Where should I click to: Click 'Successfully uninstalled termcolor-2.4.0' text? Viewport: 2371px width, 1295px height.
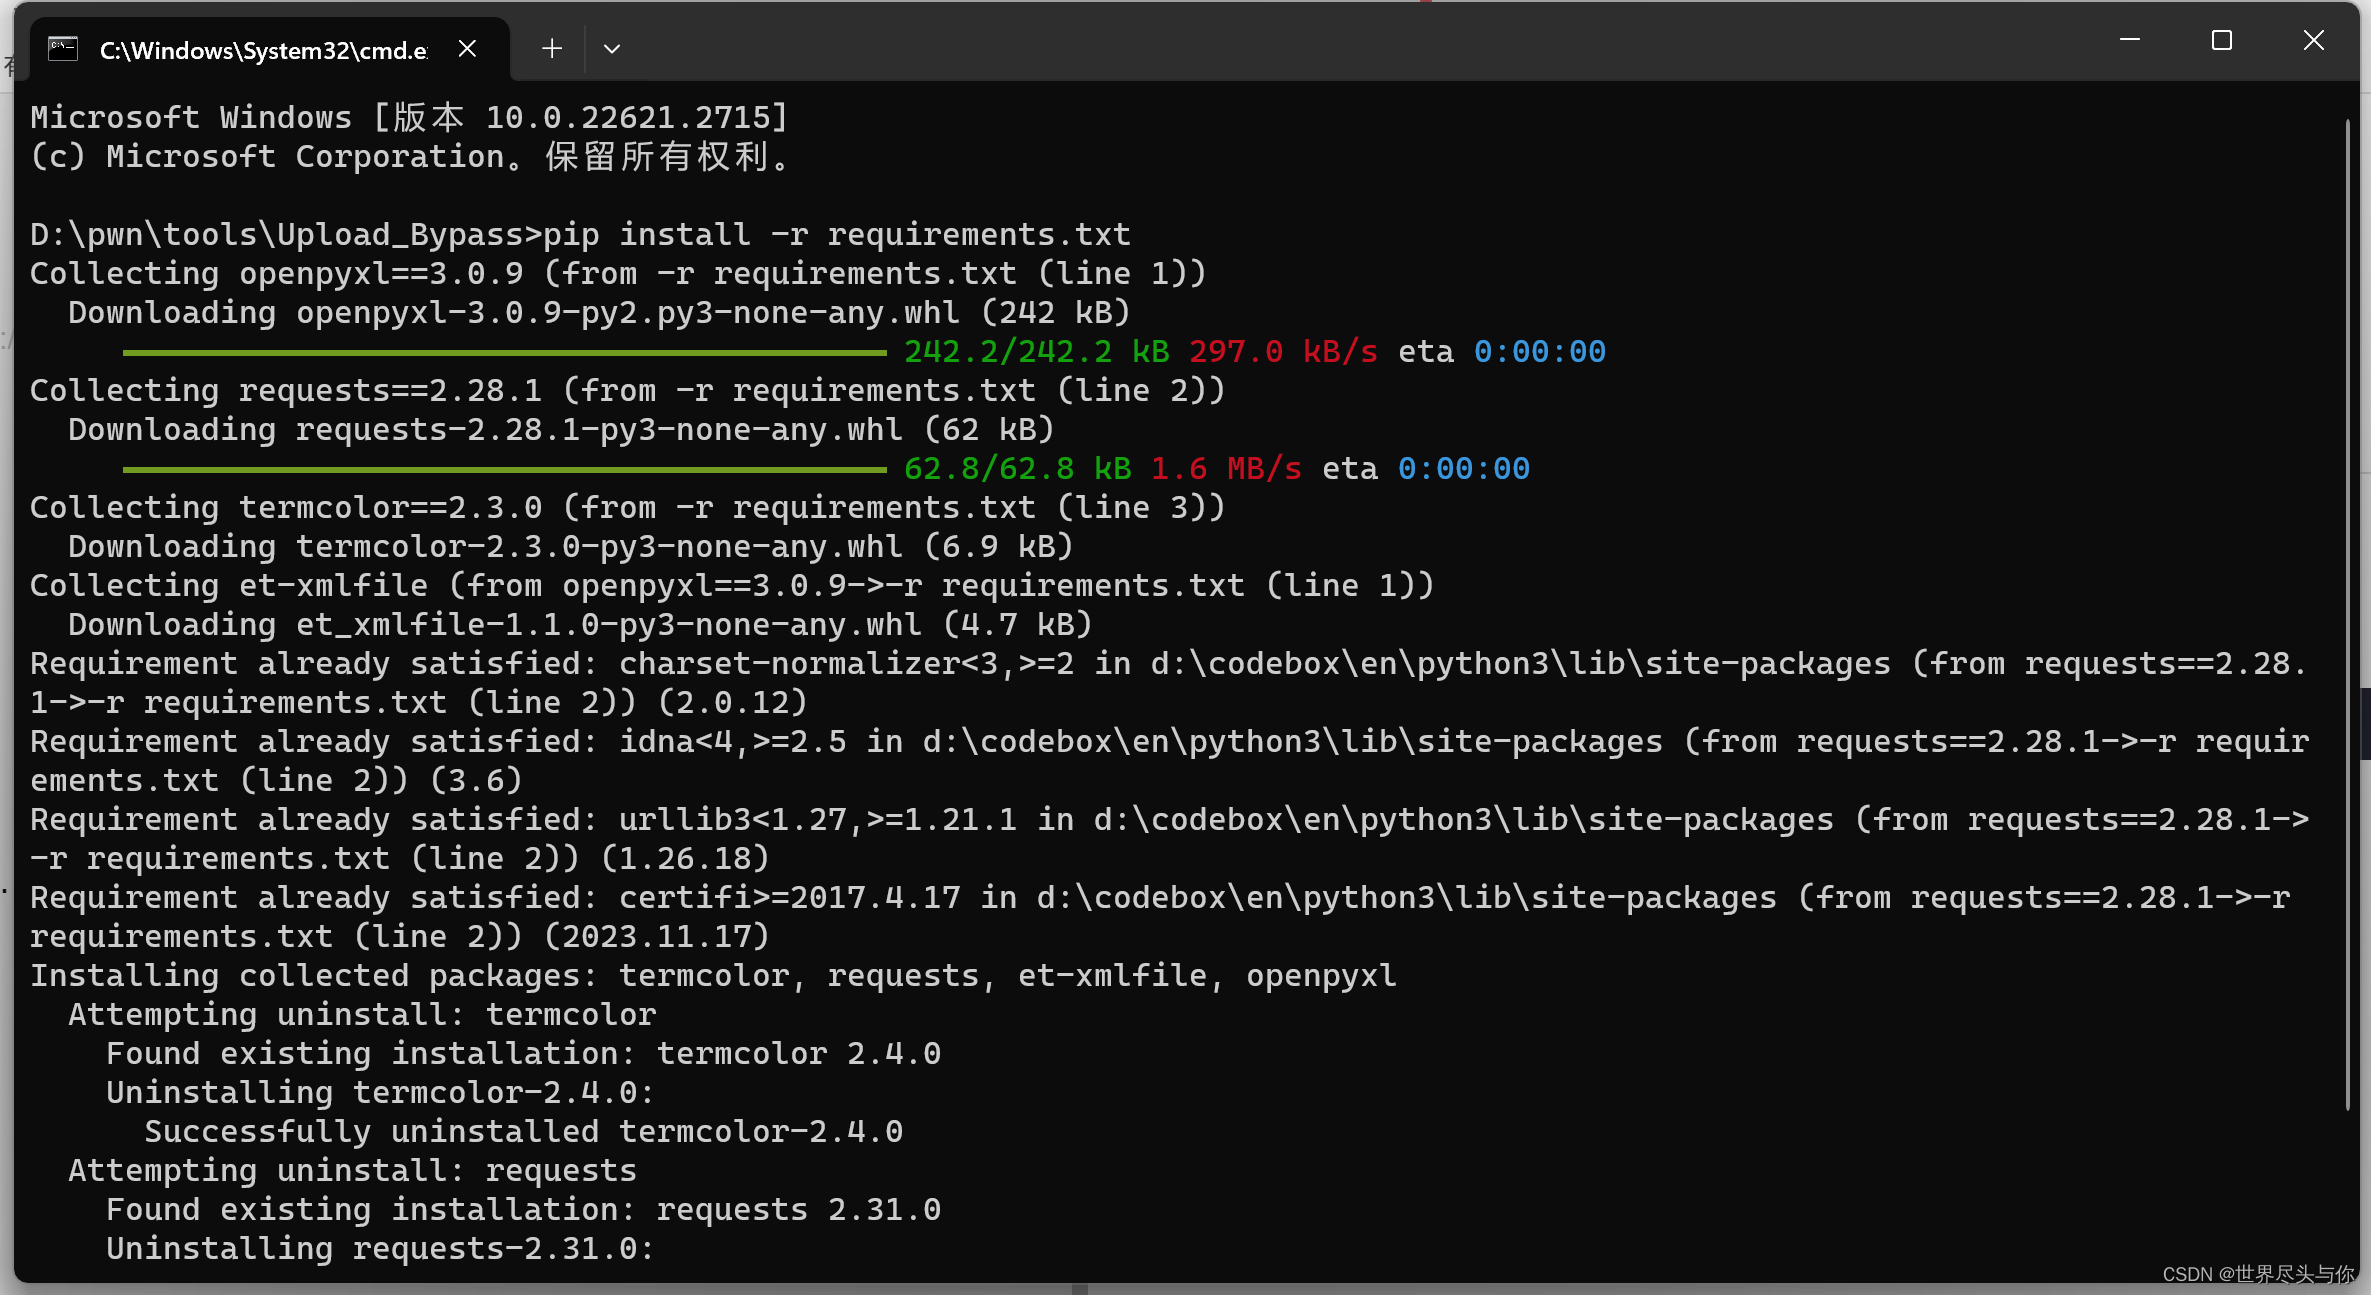523,1132
